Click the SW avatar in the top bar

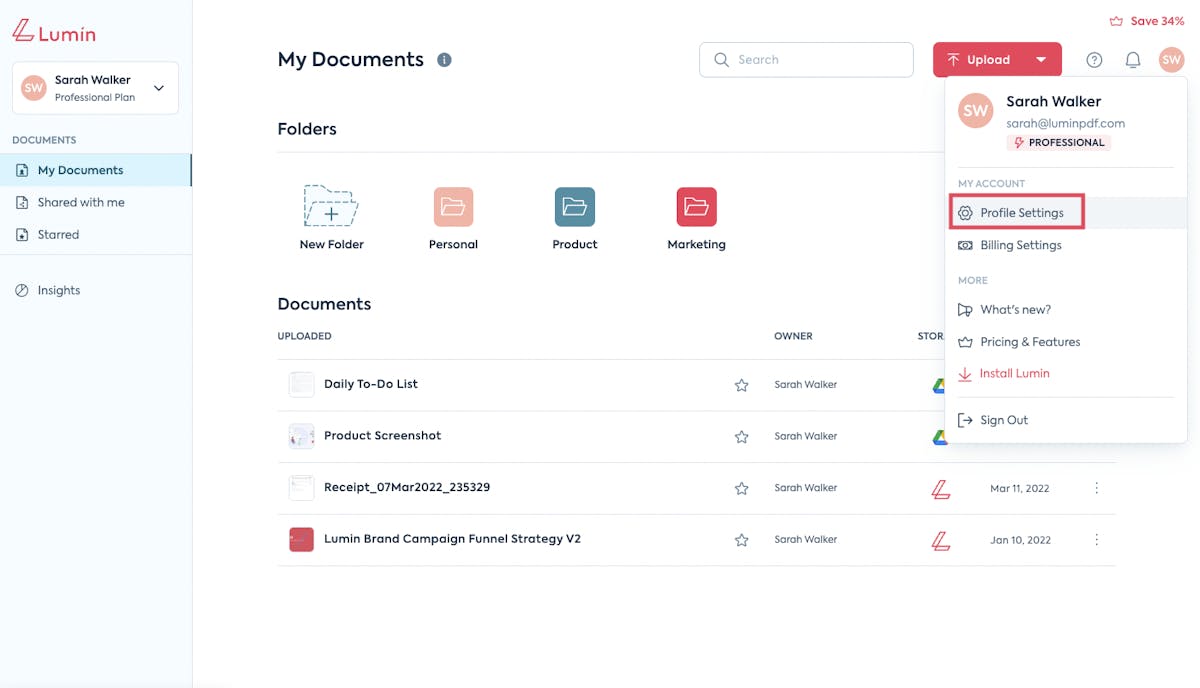(x=1171, y=60)
